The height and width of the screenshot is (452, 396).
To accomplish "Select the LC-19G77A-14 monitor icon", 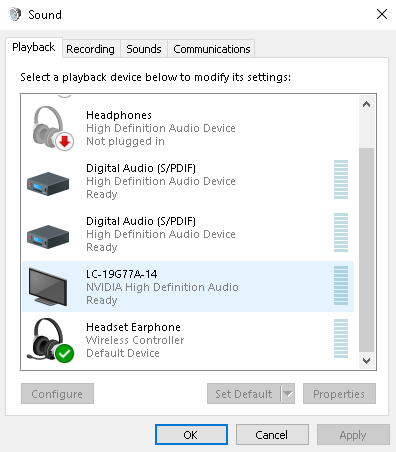I will 48,287.
